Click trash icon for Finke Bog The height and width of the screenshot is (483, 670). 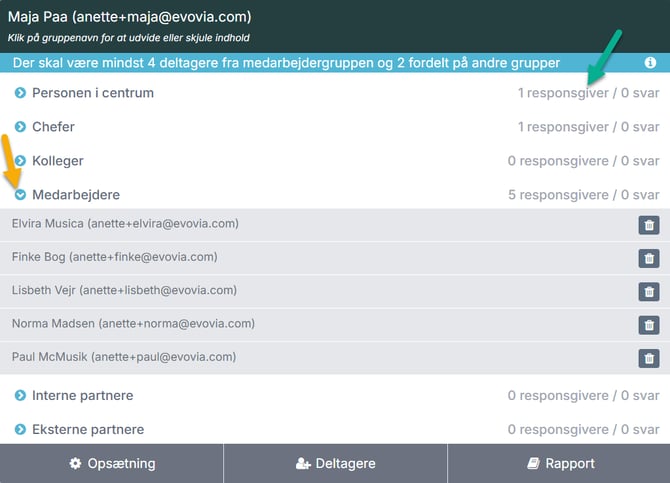[649, 258]
